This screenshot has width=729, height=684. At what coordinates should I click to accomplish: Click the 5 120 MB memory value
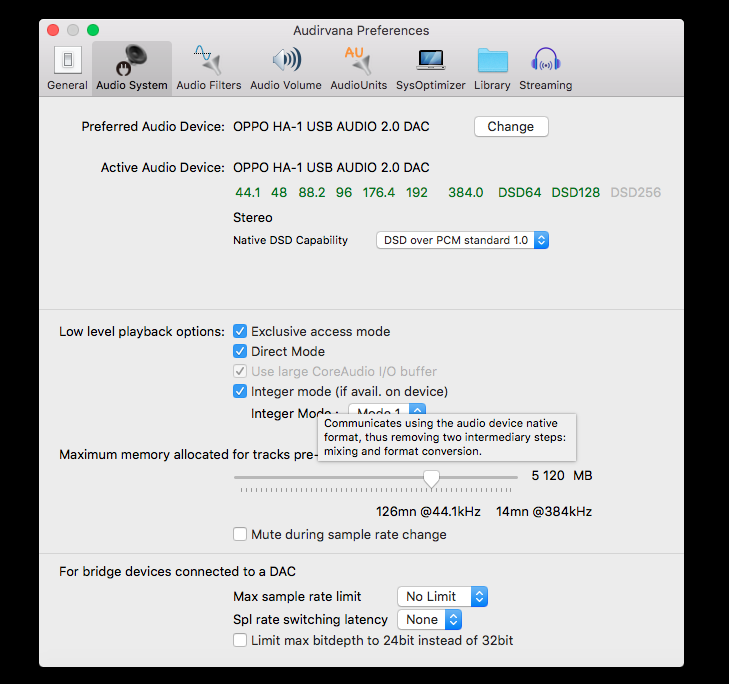562,476
